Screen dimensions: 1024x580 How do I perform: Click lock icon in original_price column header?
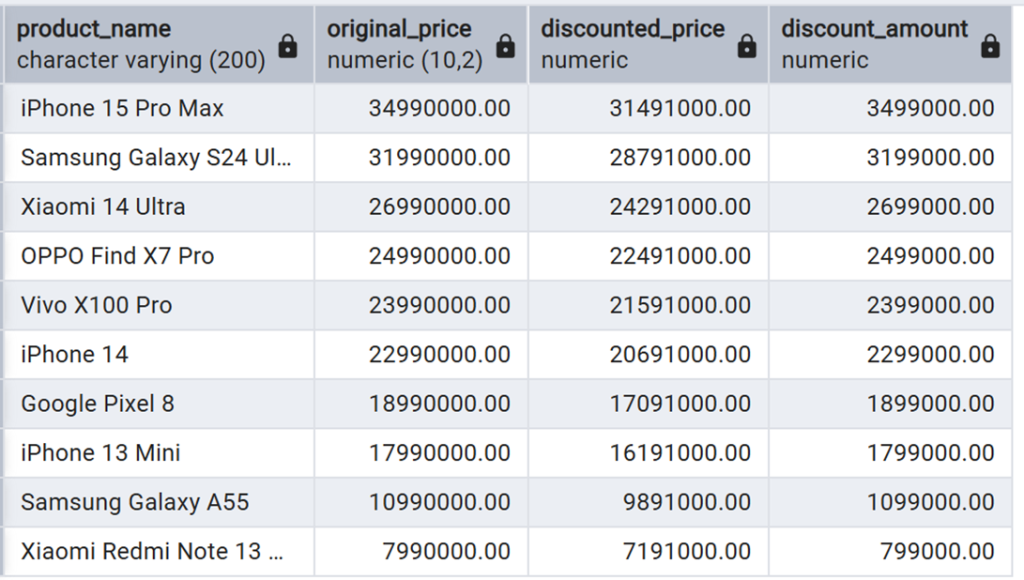[x=506, y=46]
